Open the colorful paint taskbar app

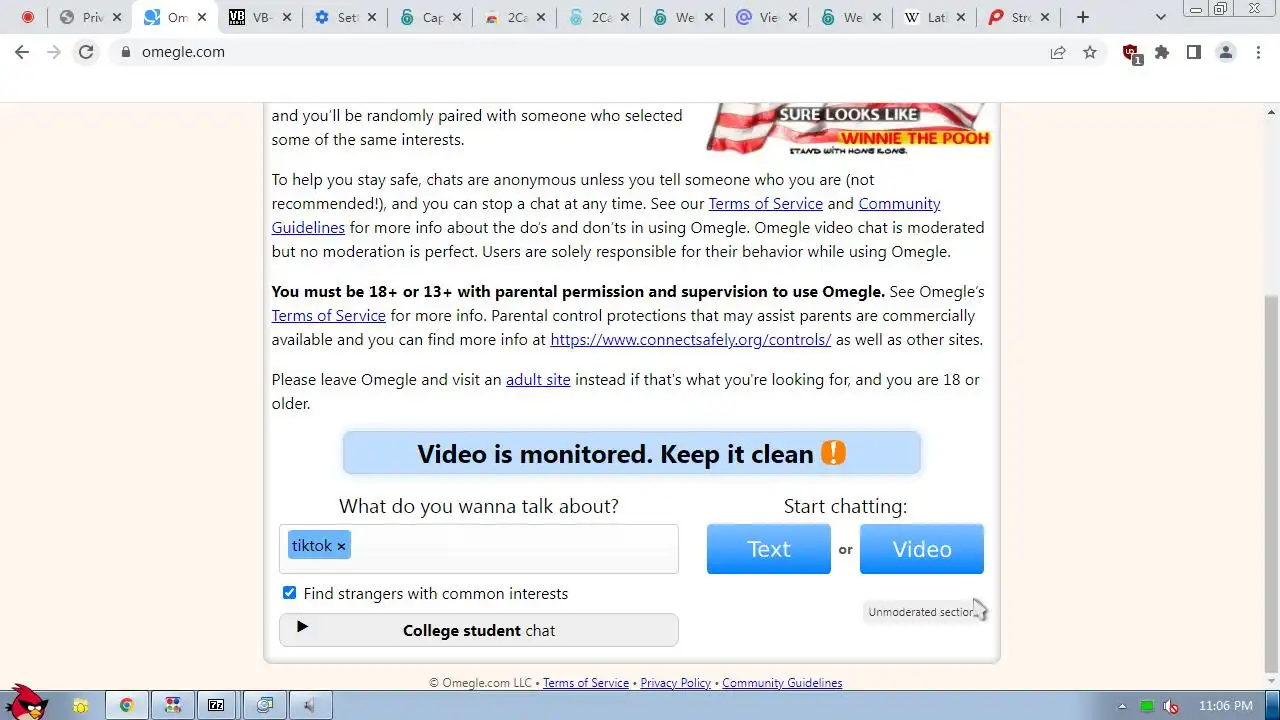173,706
